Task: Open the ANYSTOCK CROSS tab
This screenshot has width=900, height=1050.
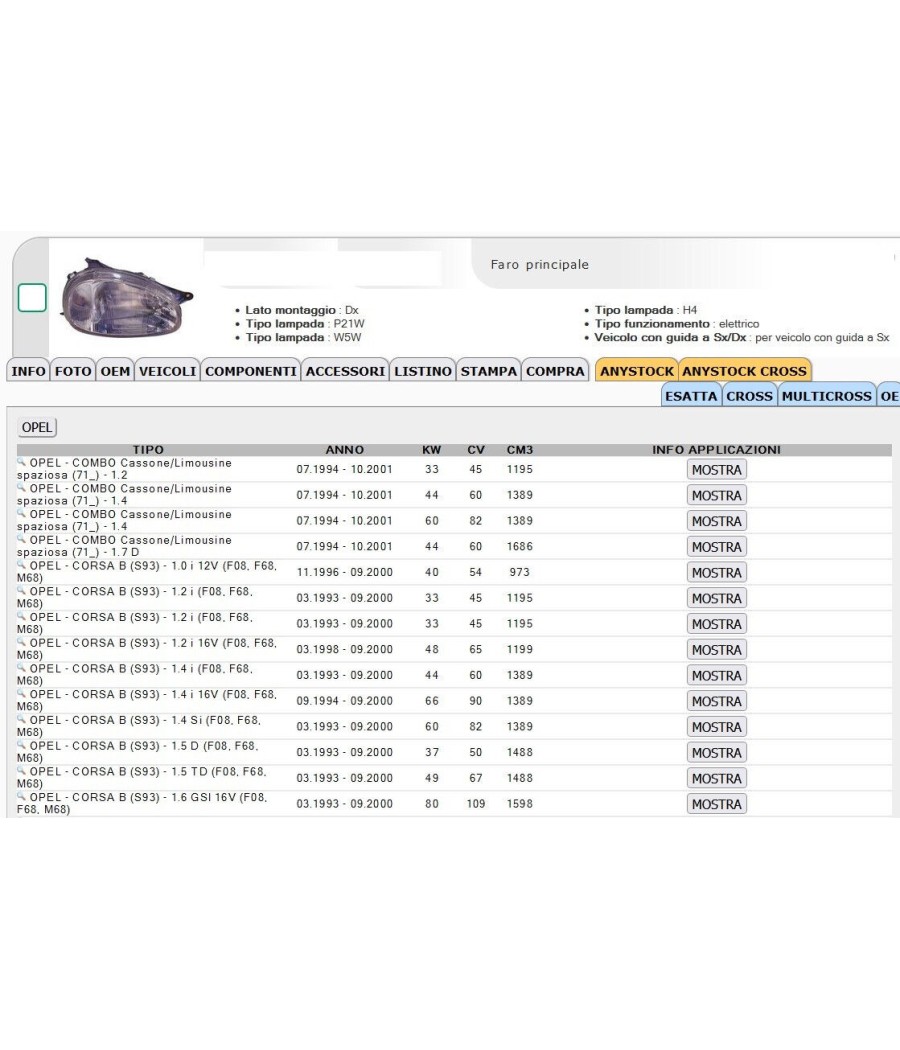Action: coord(745,371)
